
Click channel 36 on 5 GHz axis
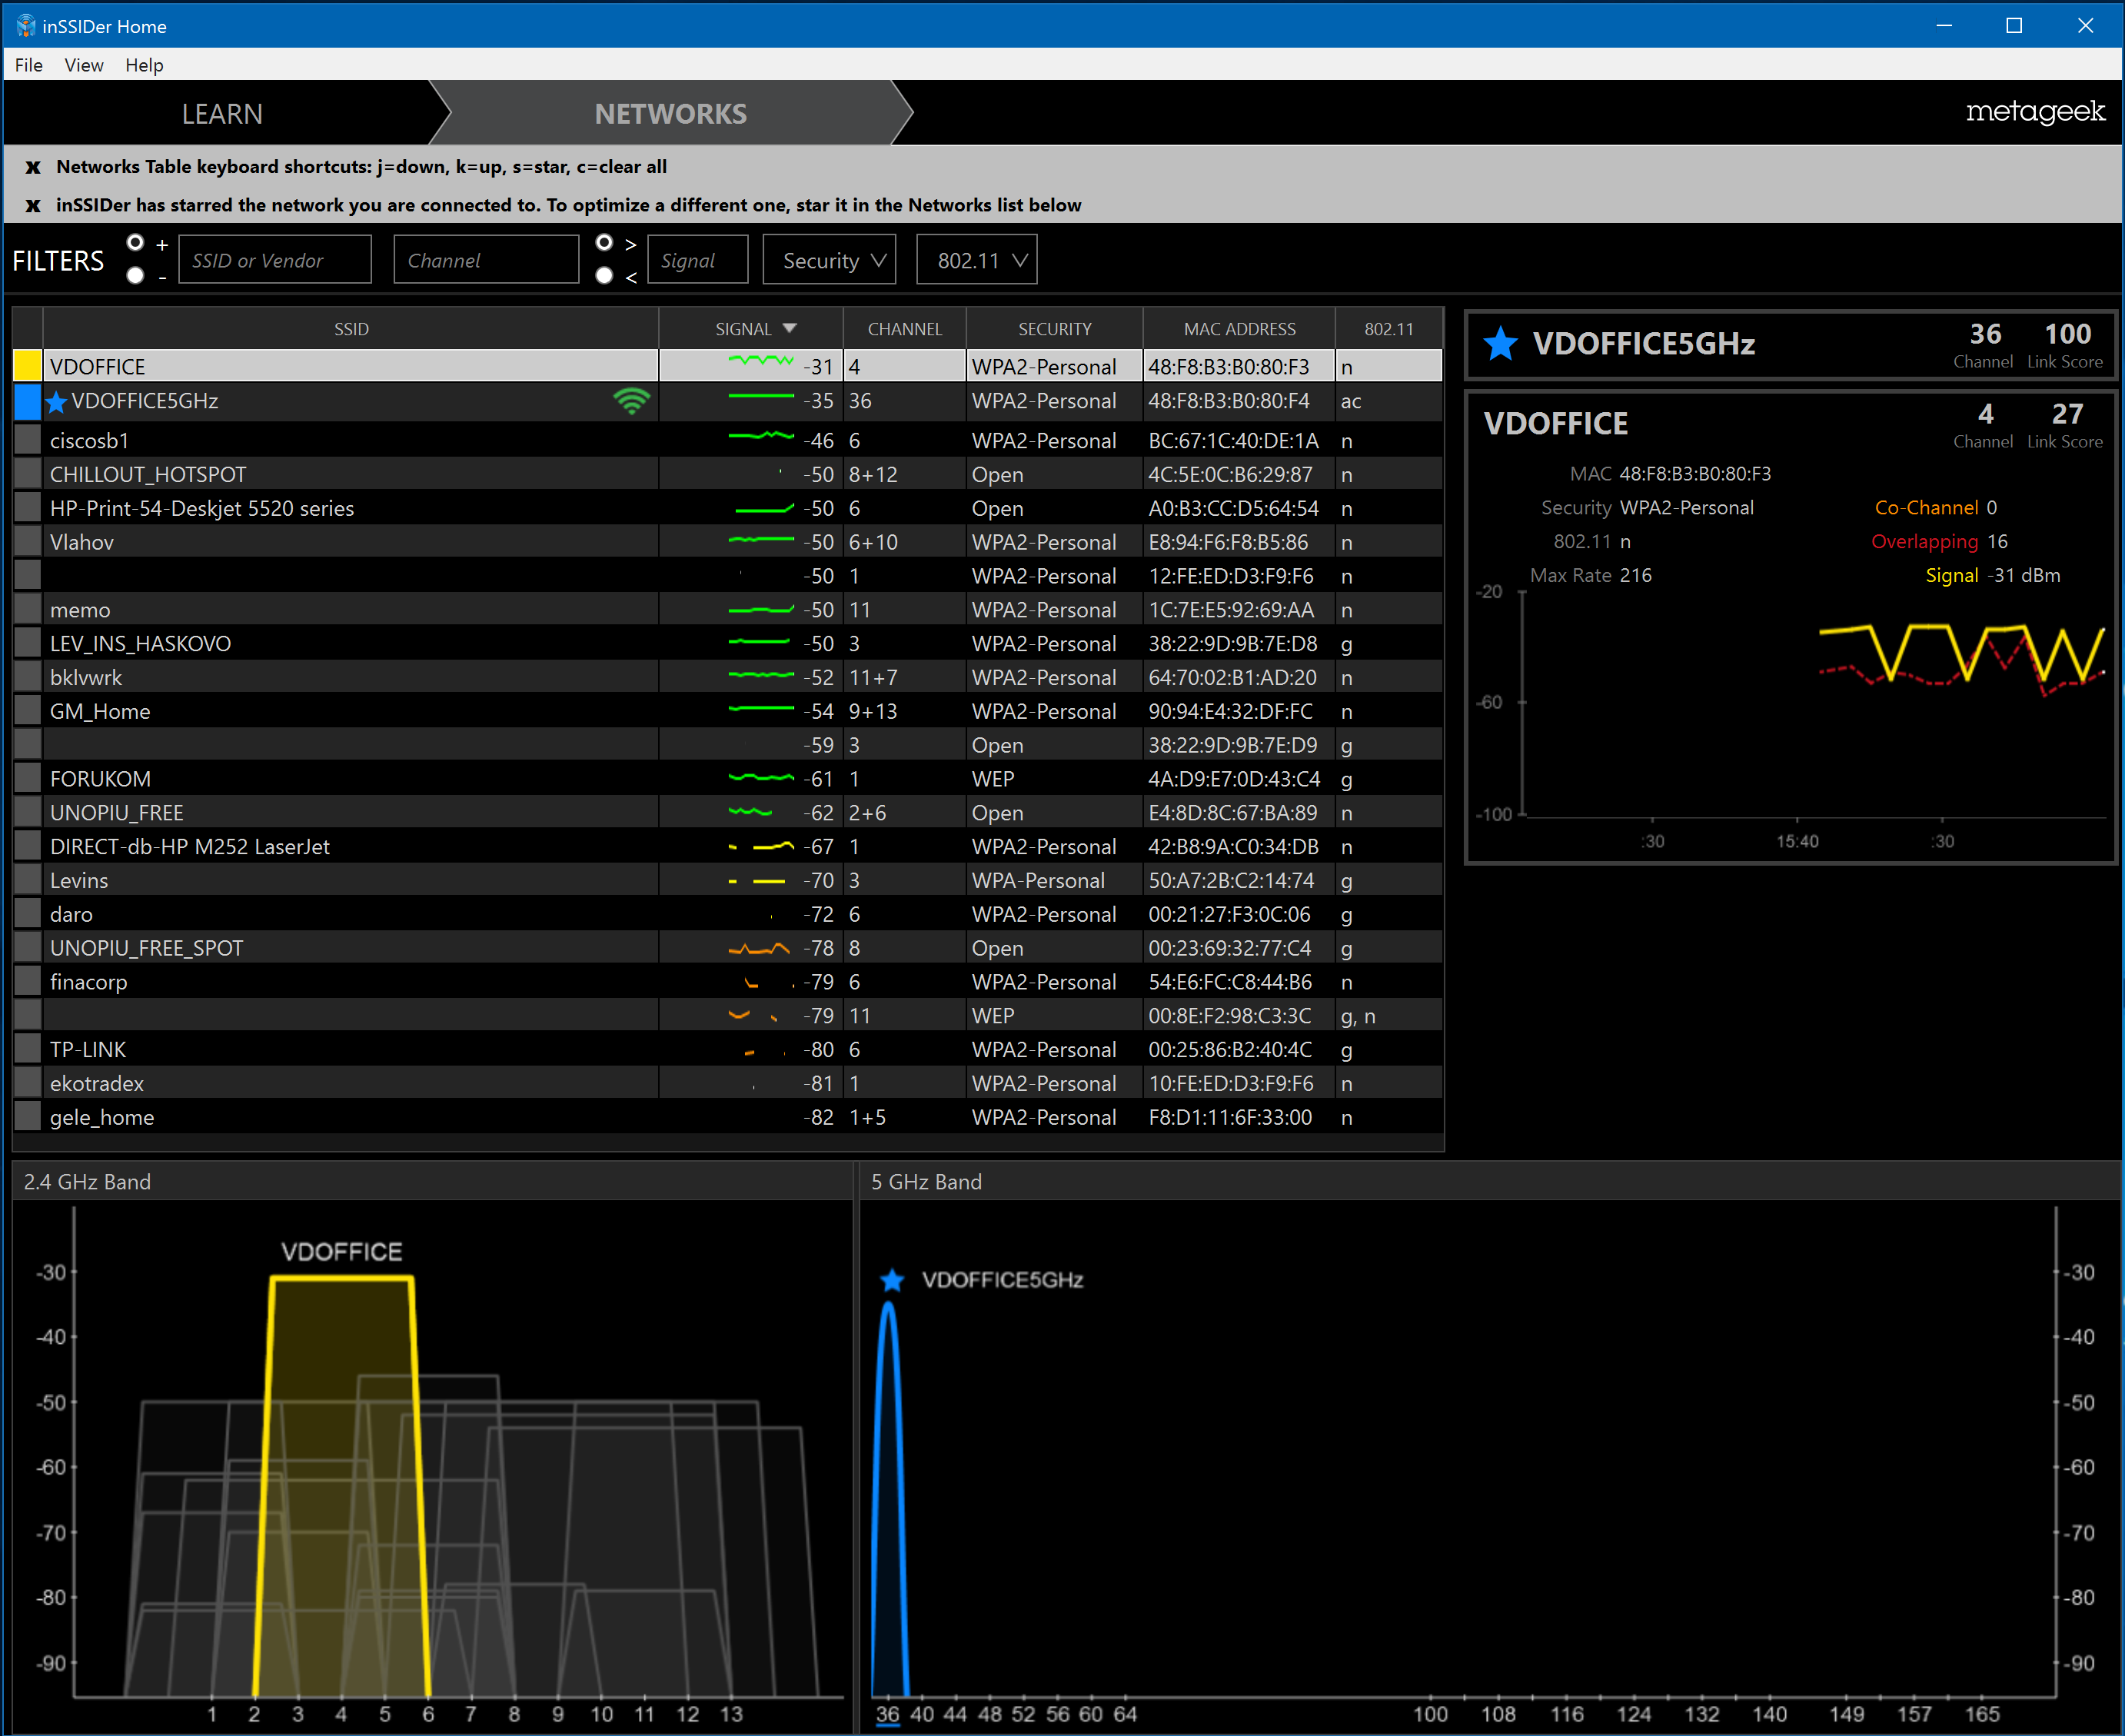coord(887,1714)
